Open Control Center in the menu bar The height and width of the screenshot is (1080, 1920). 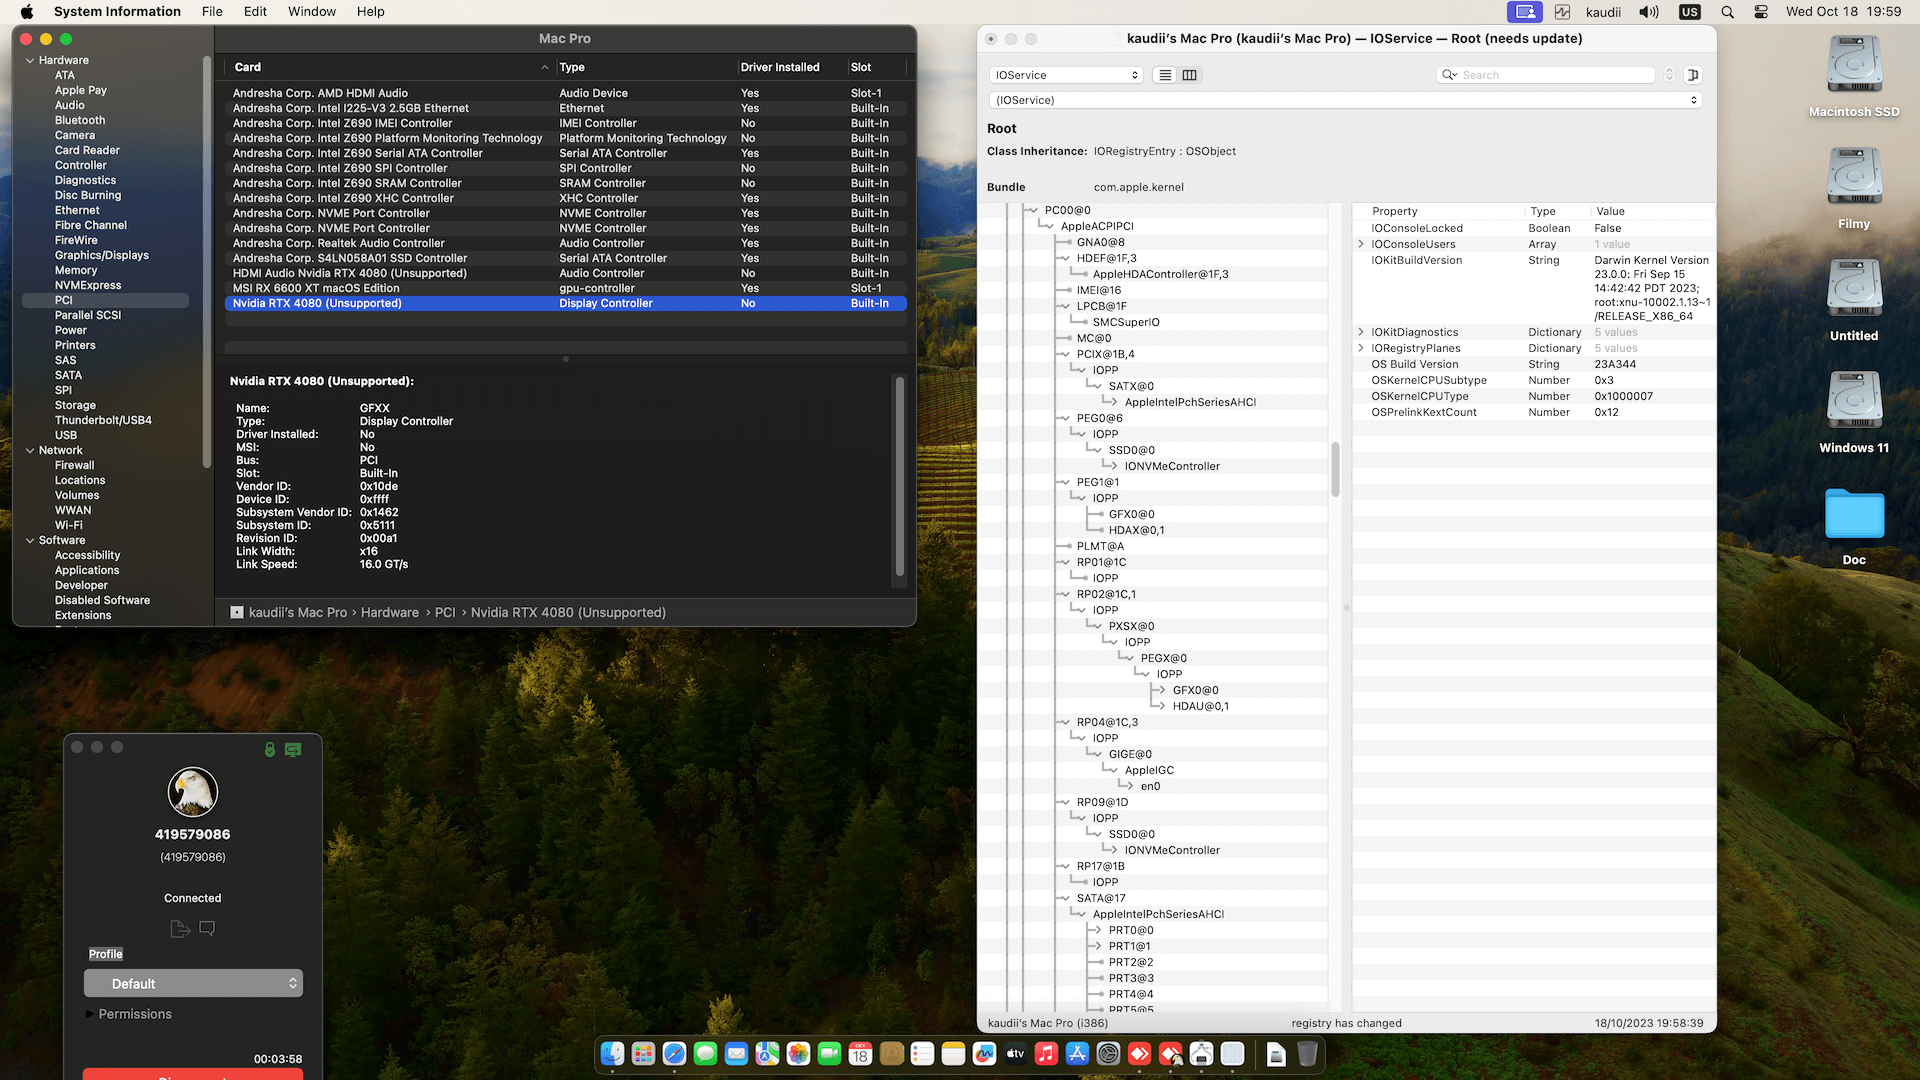[x=1761, y=12]
